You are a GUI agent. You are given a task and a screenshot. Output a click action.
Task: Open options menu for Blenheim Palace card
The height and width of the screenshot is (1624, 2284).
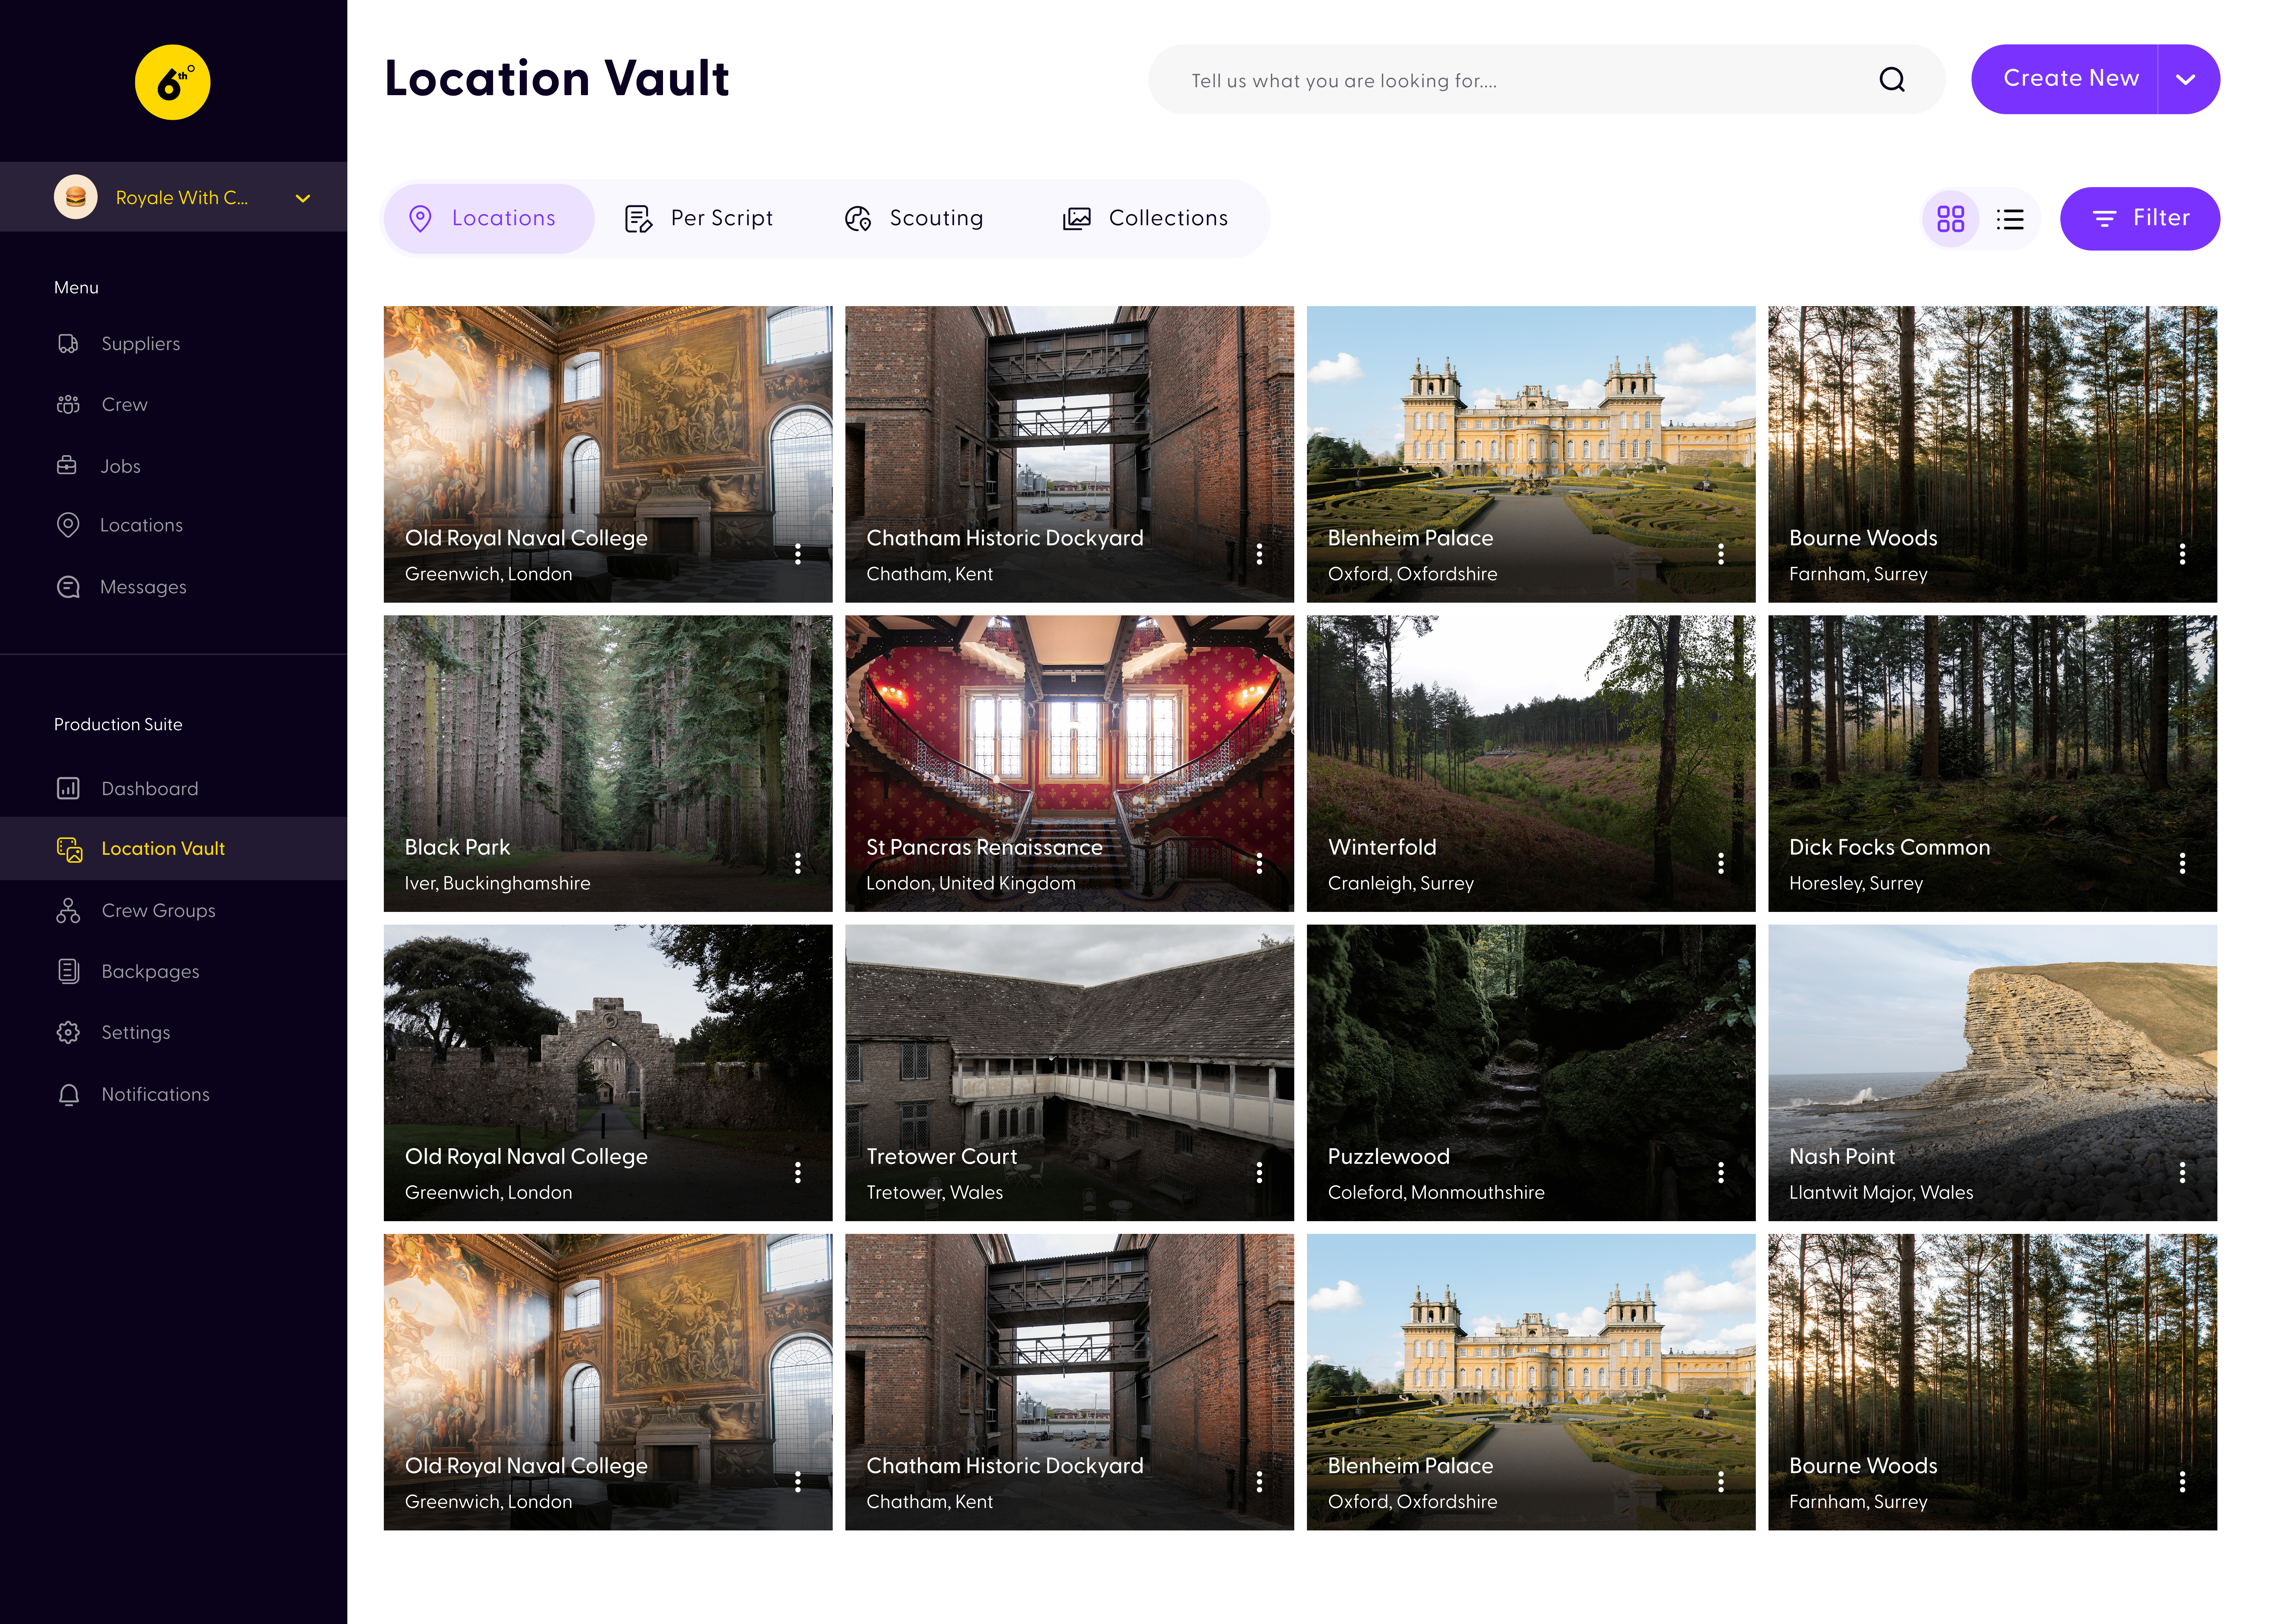tap(1720, 554)
